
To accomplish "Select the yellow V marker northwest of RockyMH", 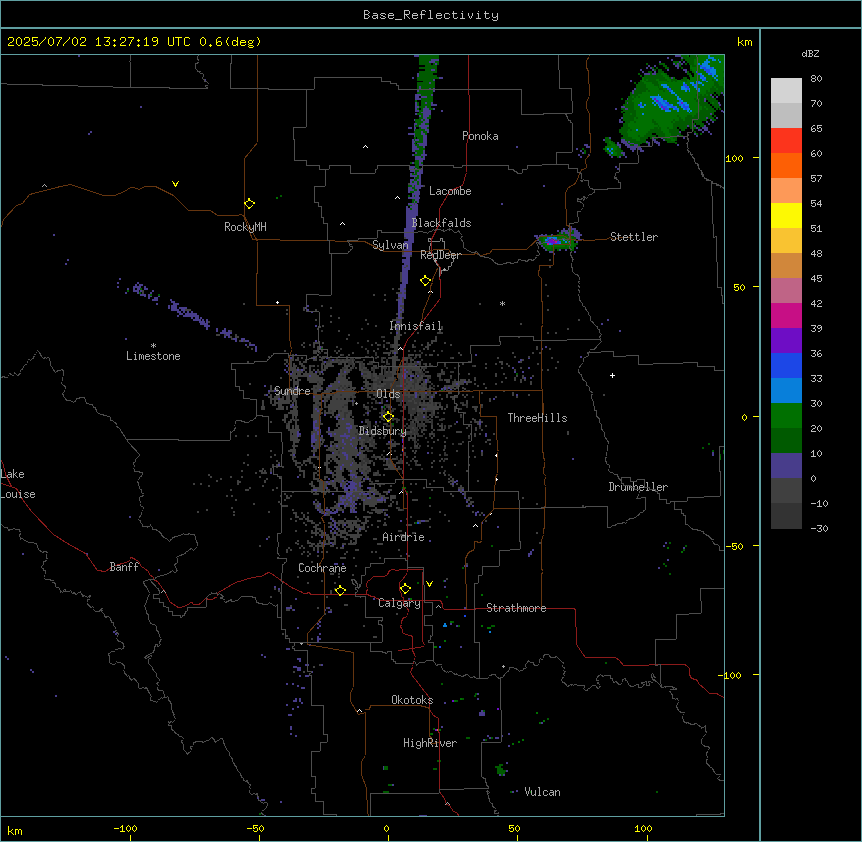I will (175, 184).
